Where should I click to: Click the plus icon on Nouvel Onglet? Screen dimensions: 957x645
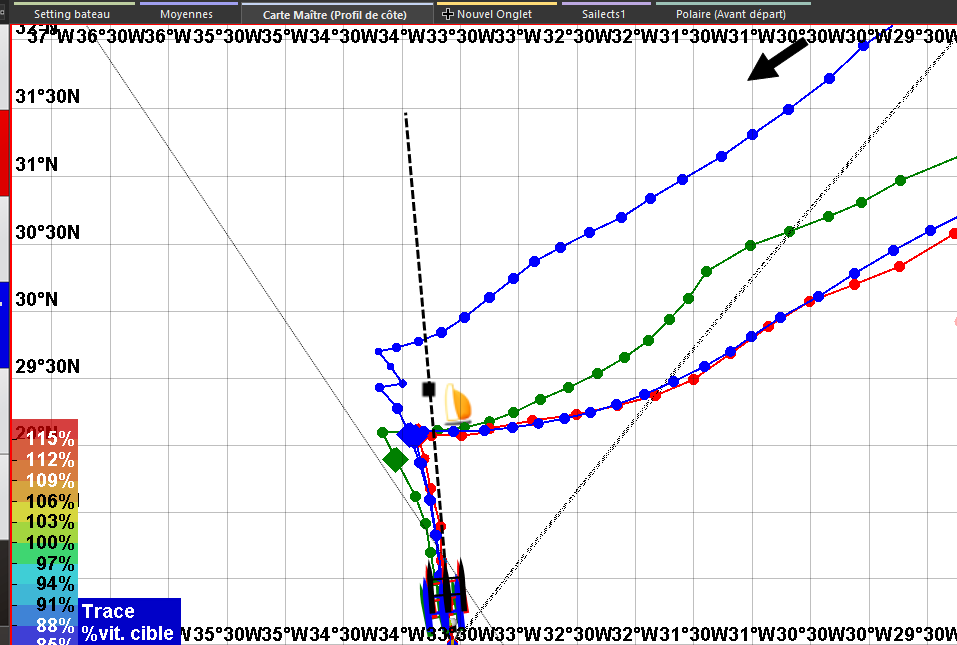[x=447, y=15]
